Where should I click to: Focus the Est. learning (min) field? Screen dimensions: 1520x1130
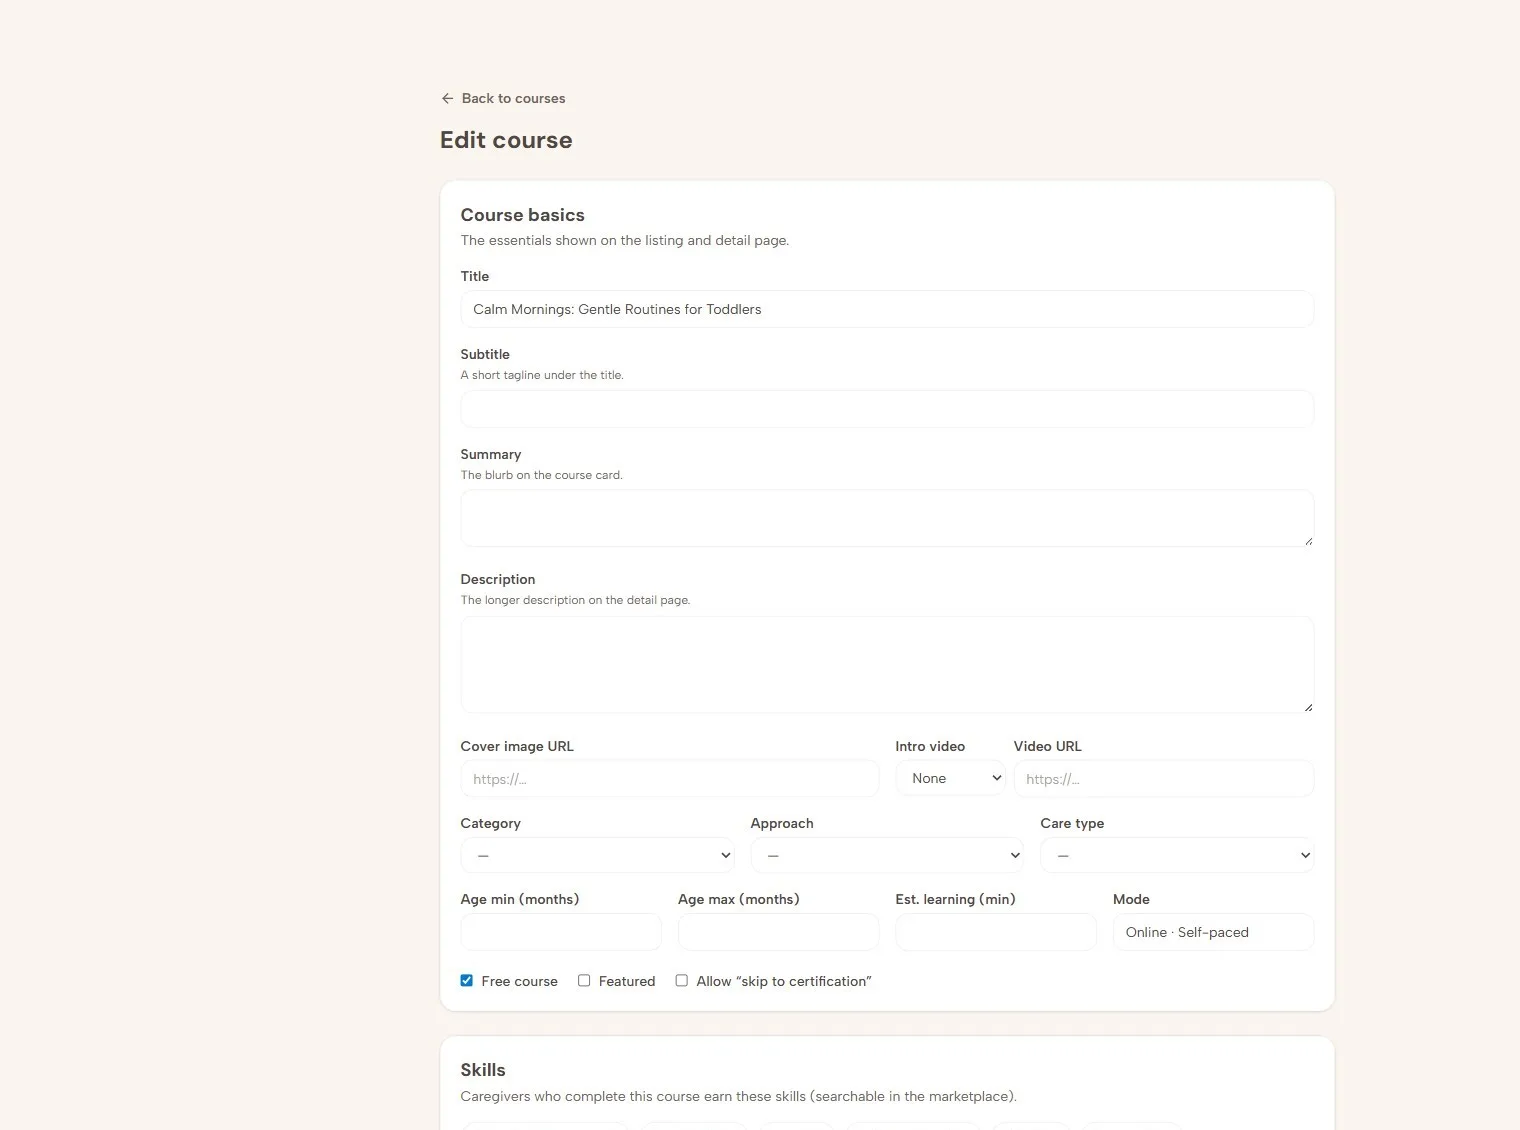coord(996,932)
